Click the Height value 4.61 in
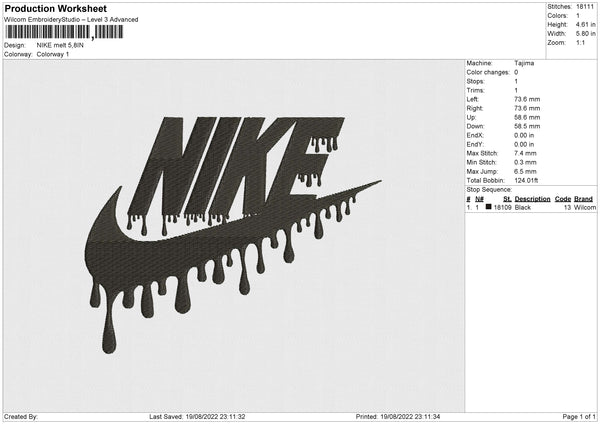Viewport: 600px width, 424px height. click(x=585, y=24)
